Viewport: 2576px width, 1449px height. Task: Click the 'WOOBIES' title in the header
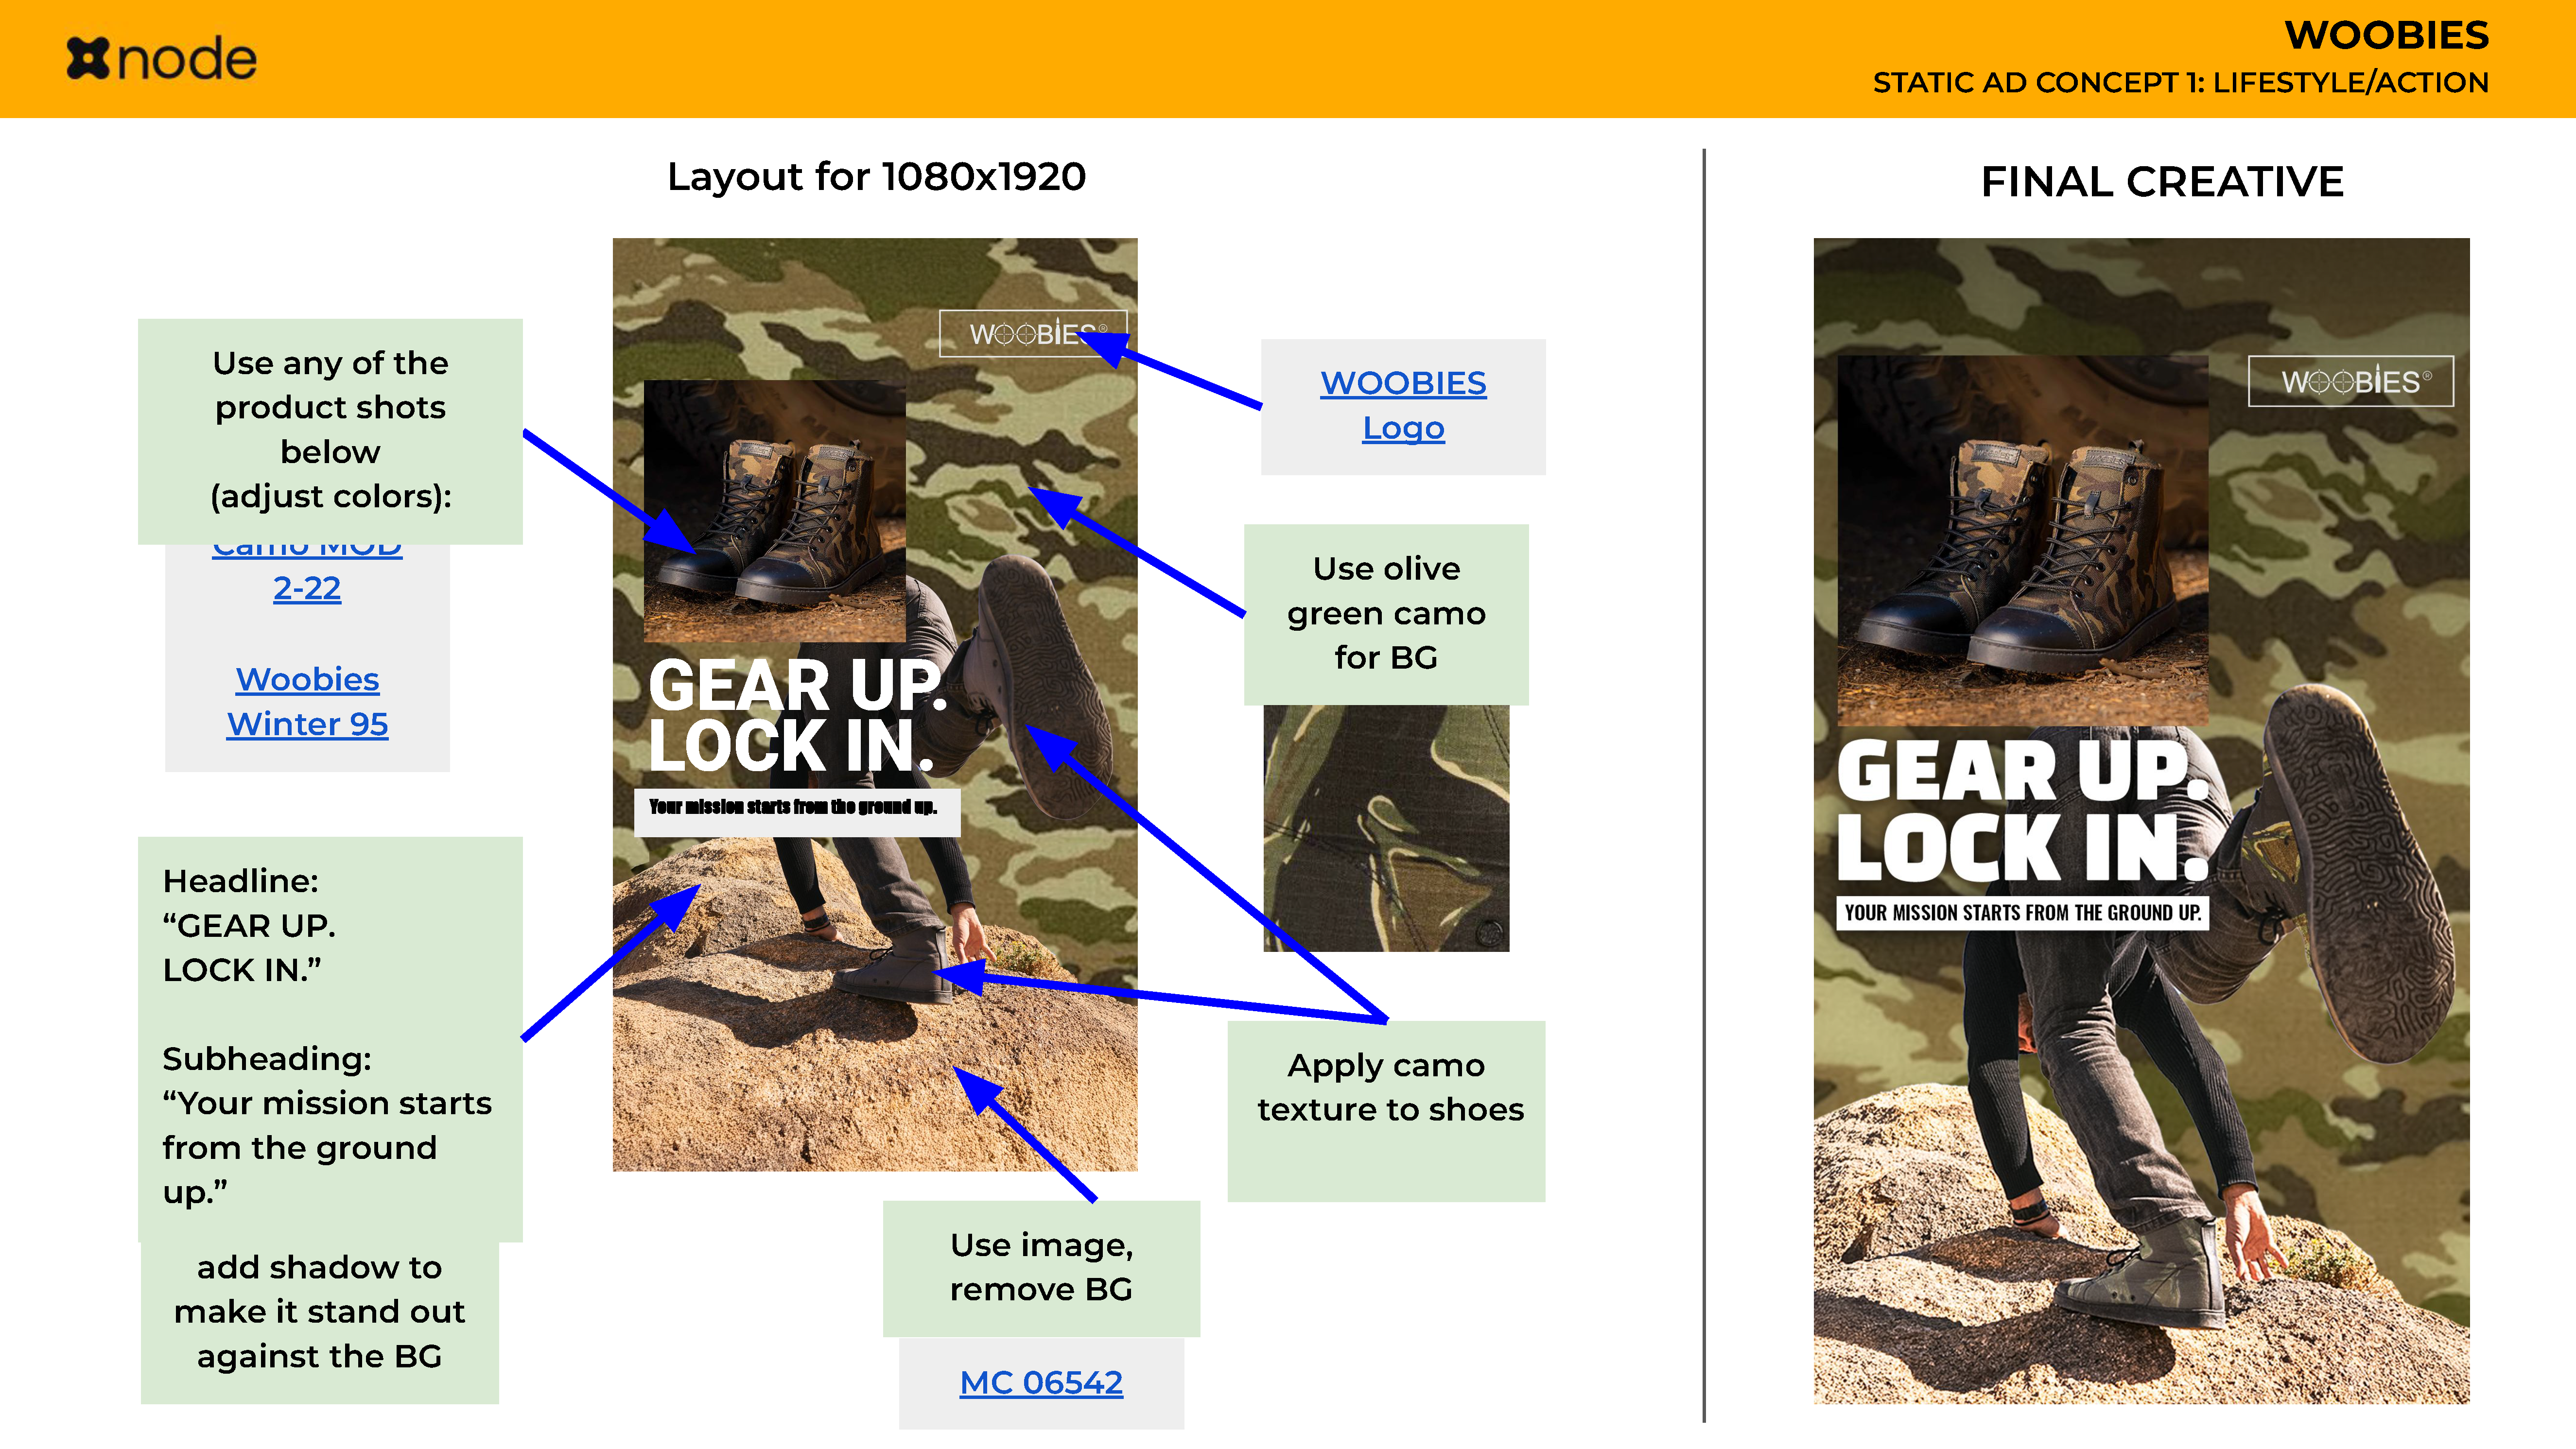point(2387,35)
